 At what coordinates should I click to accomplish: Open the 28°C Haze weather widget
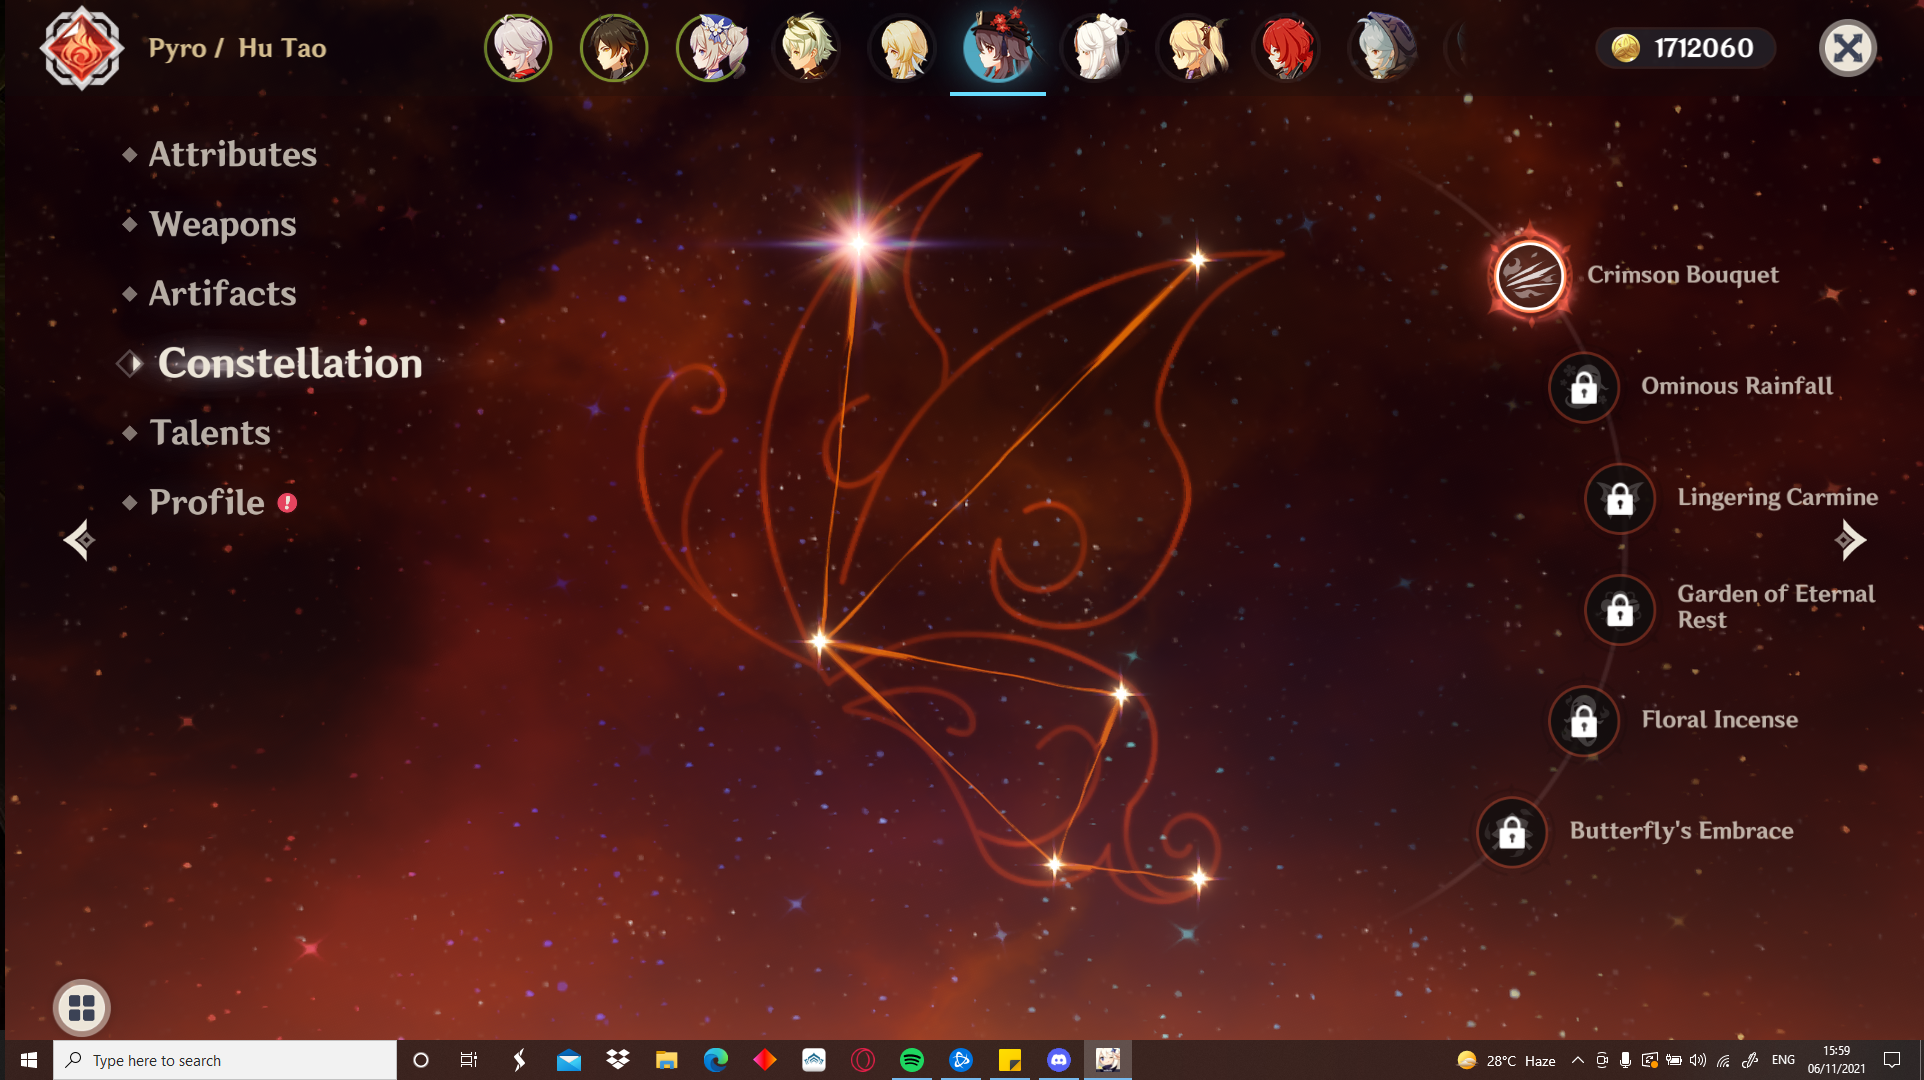tap(1506, 1060)
